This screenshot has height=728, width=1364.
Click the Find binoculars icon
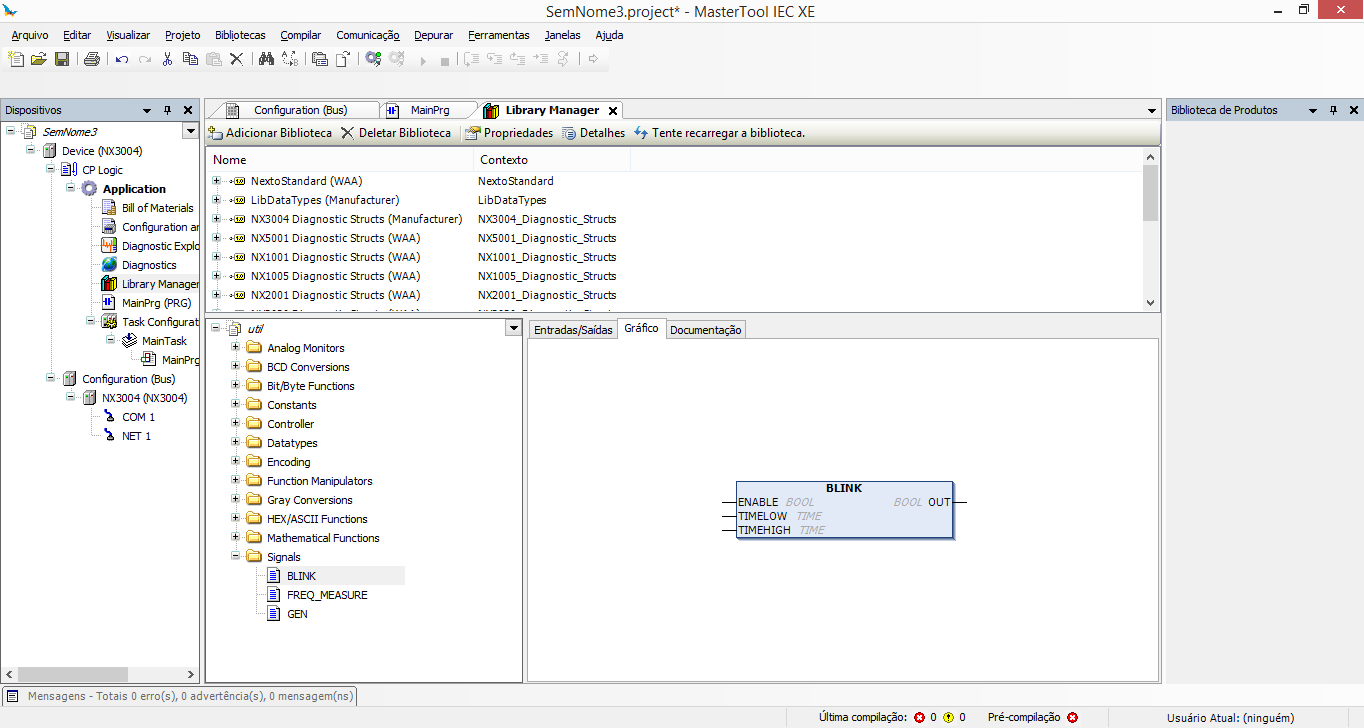266,59
